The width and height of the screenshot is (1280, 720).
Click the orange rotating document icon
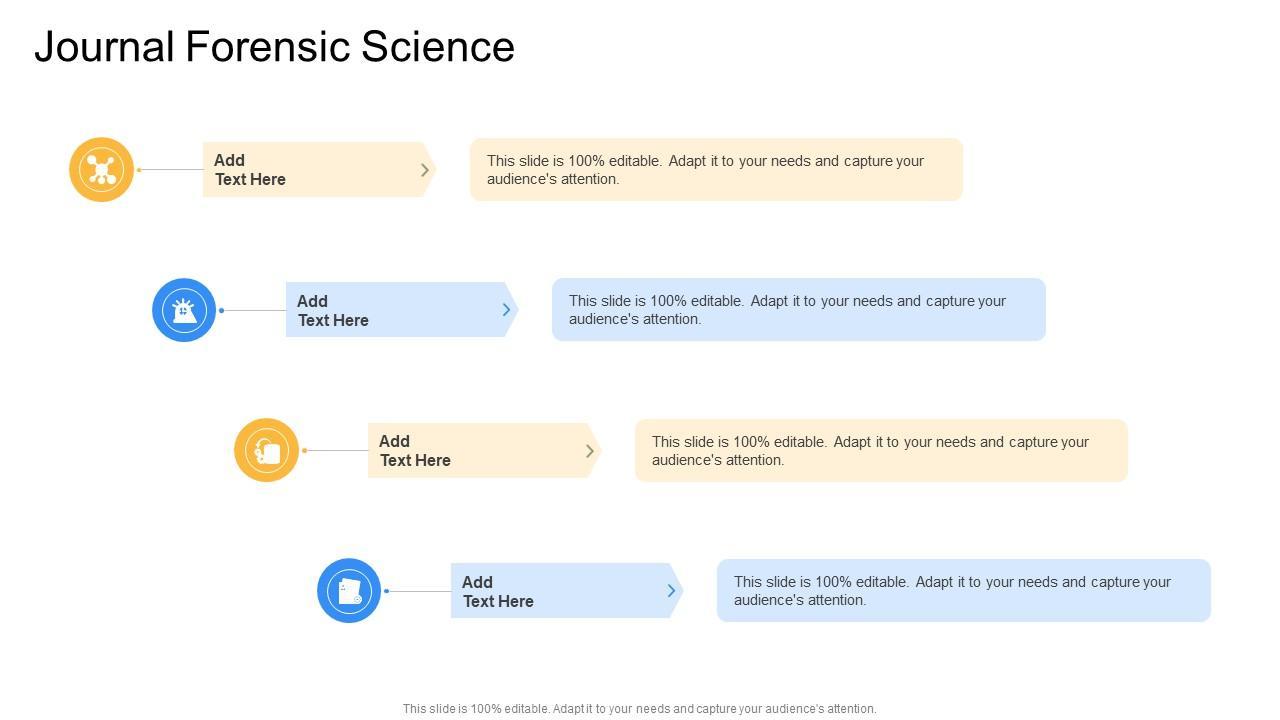266,450
